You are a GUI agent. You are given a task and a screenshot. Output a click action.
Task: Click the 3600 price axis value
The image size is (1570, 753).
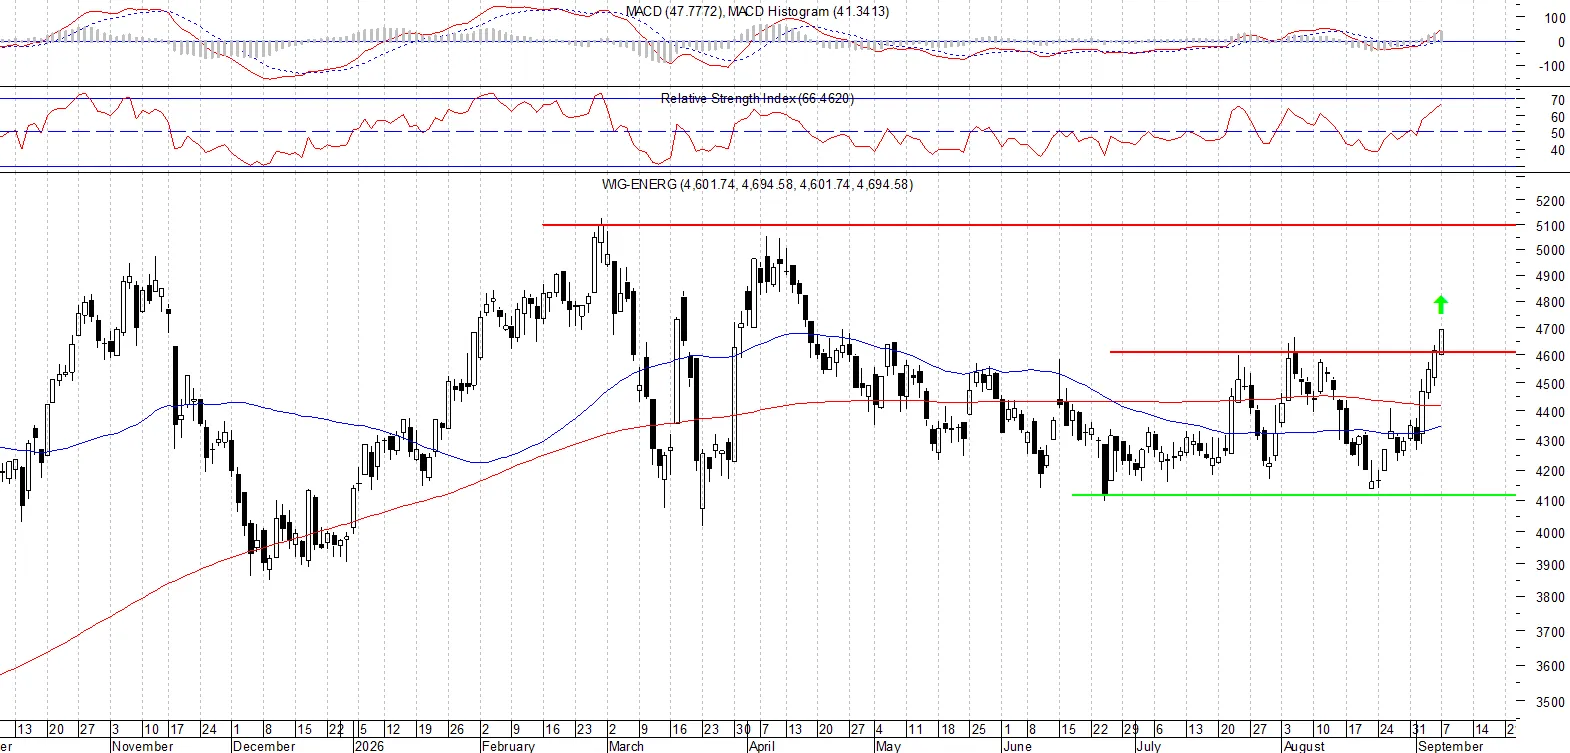tap(1550, 666)
